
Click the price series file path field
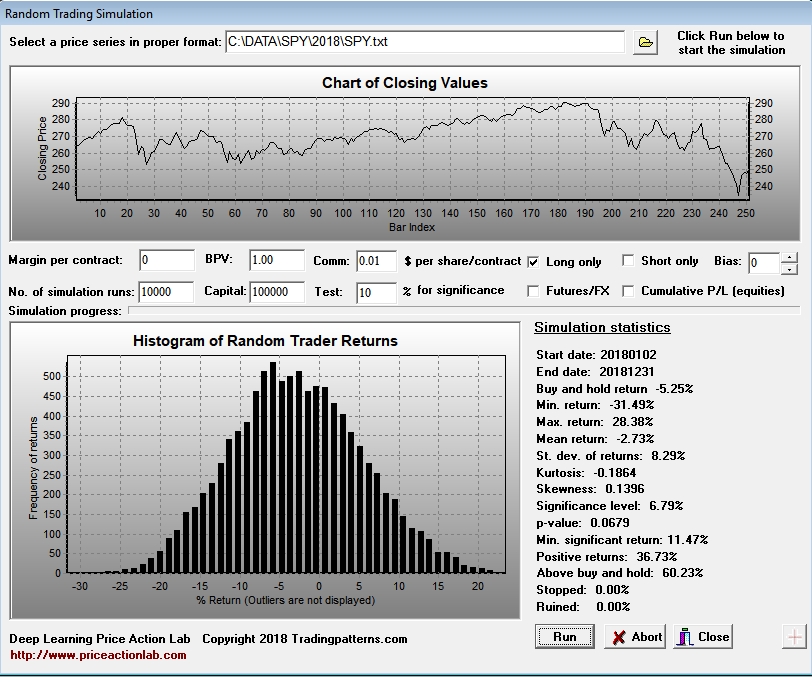pyautogui.click(x=424, y=42)
